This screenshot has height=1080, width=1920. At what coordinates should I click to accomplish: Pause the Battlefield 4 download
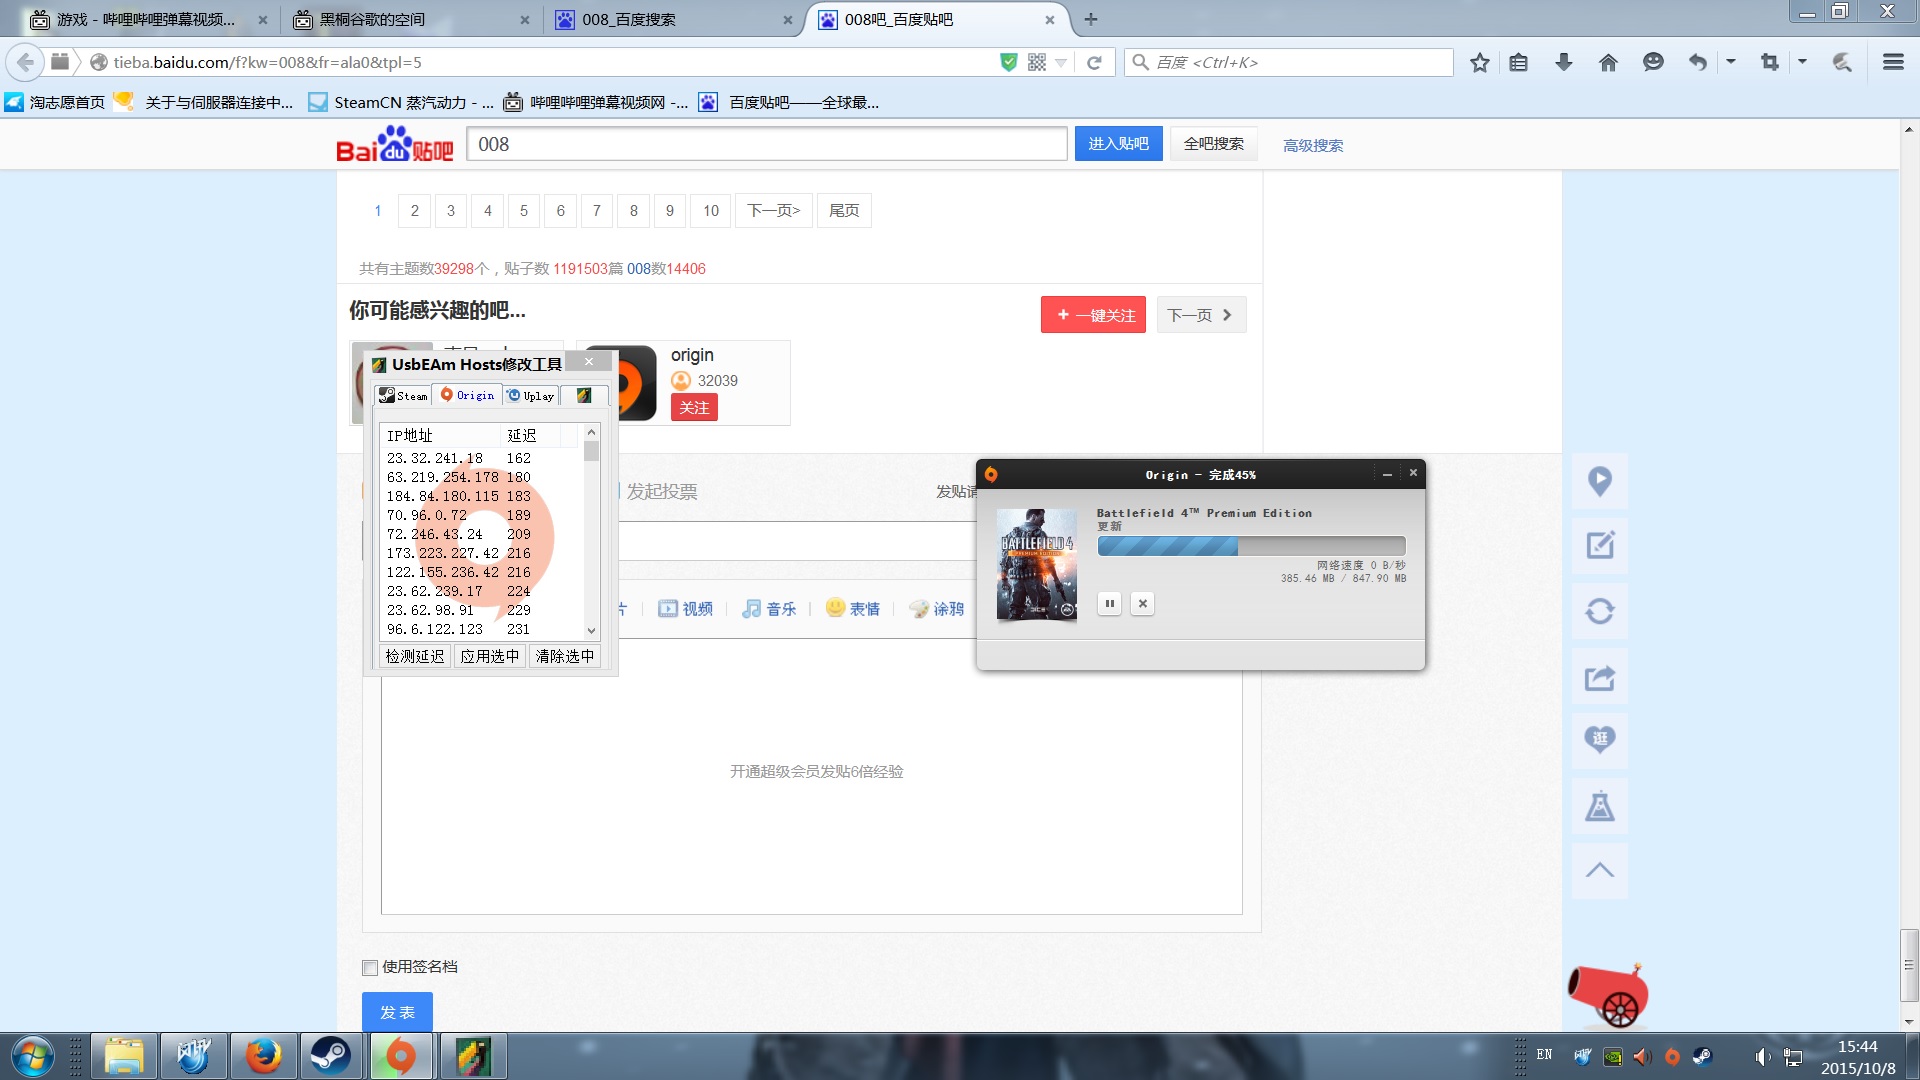tap(1109, 603)
